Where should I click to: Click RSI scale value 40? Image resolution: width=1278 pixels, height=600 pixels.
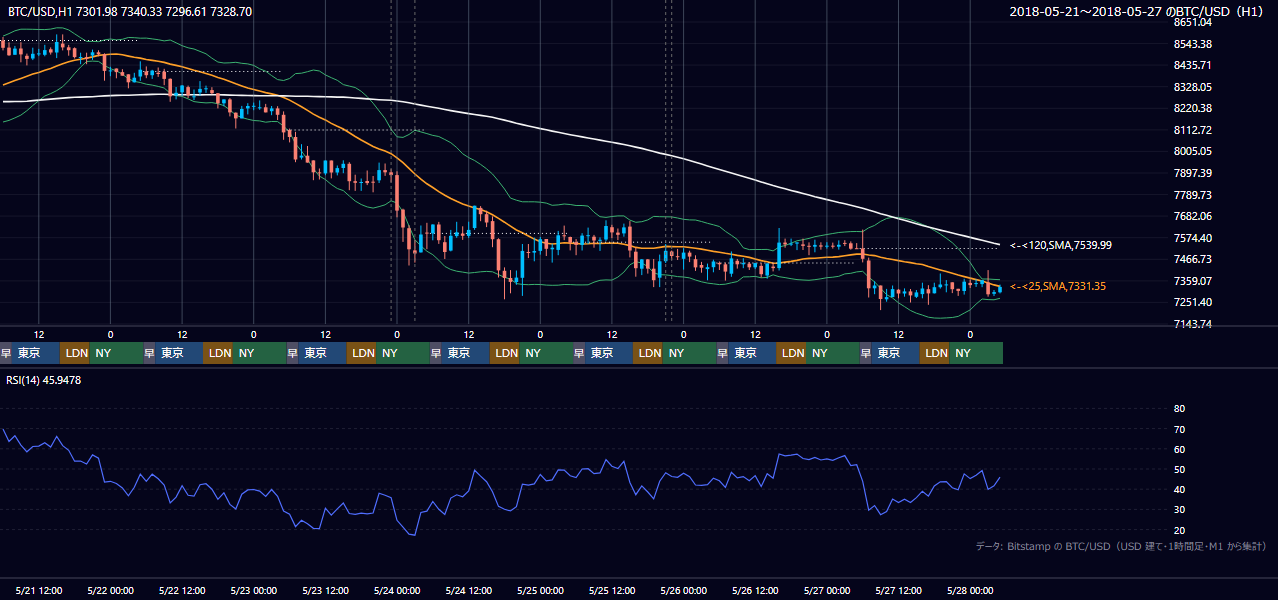click(x=1179, y=490)
